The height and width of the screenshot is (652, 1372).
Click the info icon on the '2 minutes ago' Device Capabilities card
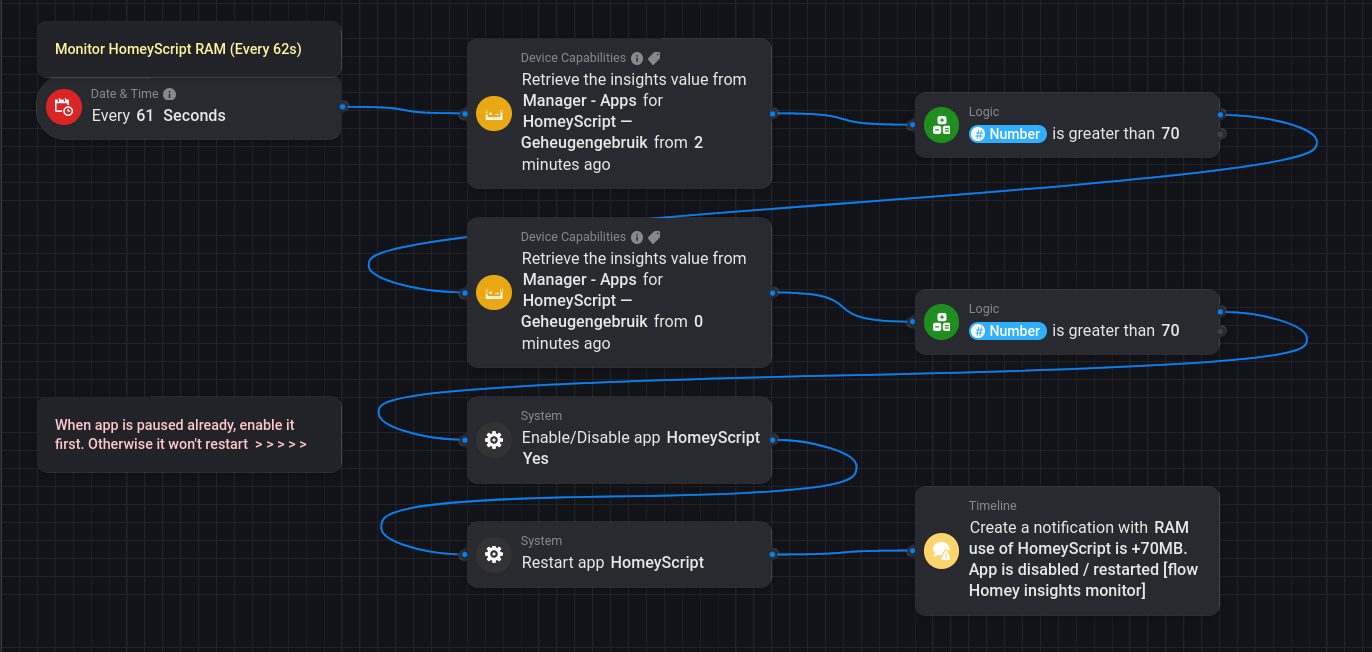[x=637, y=58]
